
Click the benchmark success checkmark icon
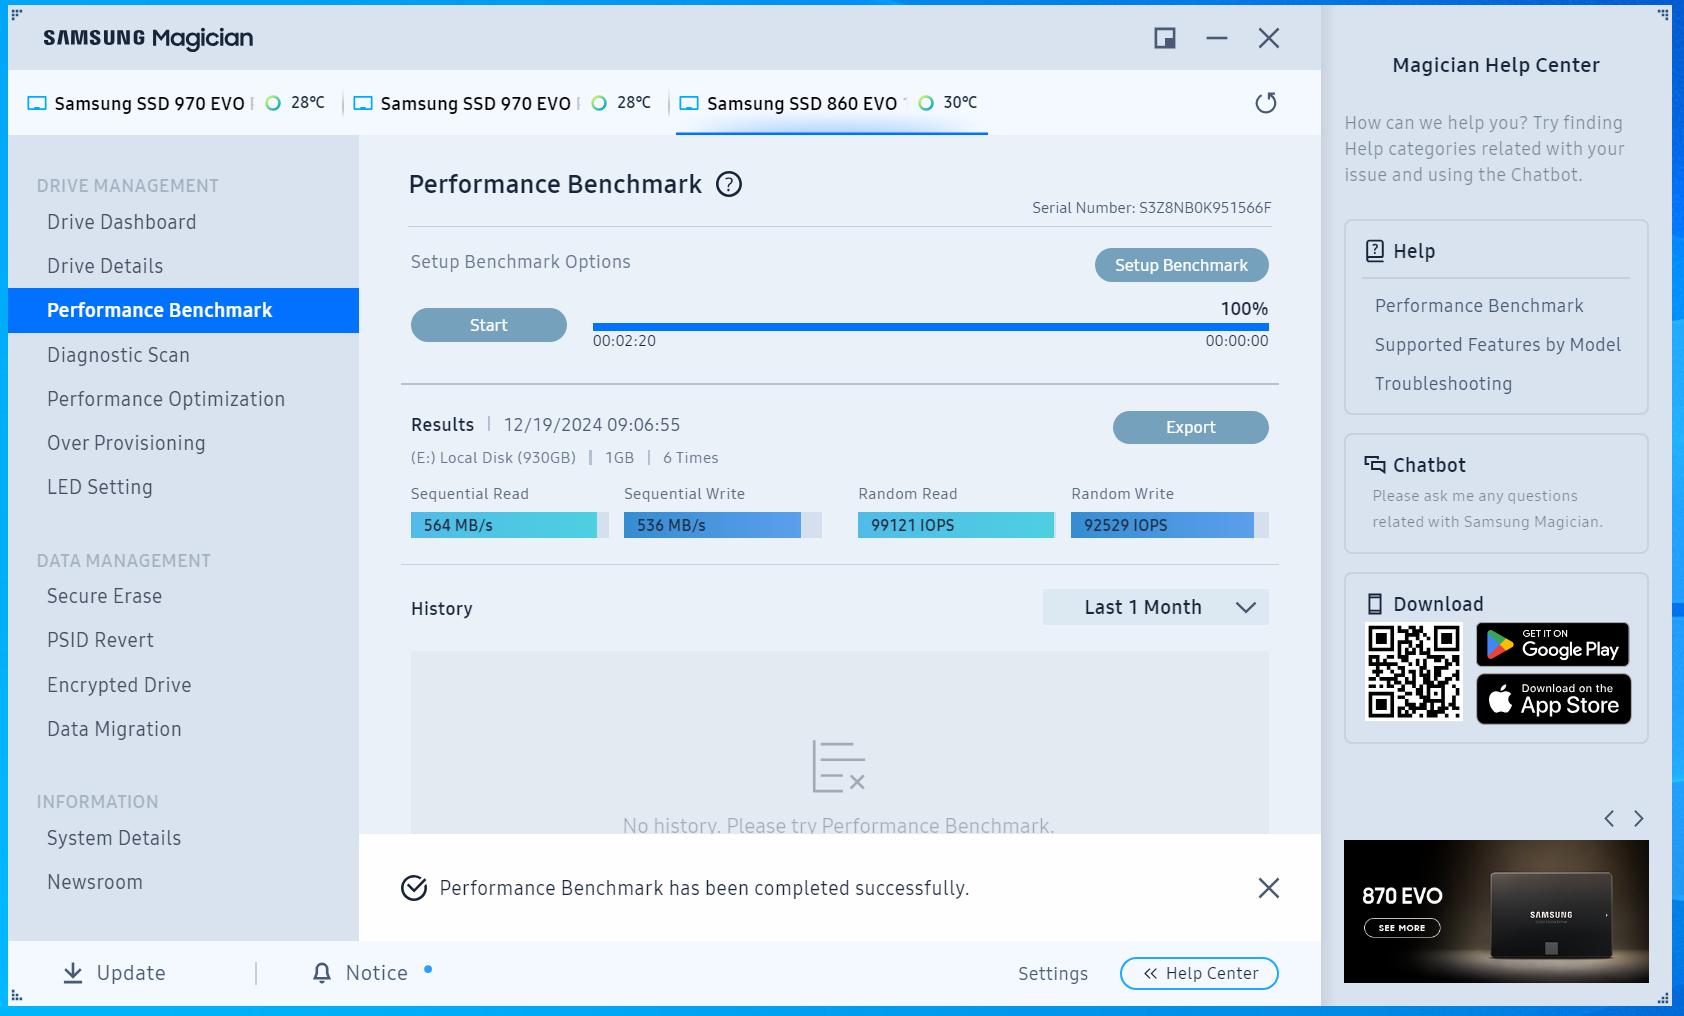tap(414, 888)
